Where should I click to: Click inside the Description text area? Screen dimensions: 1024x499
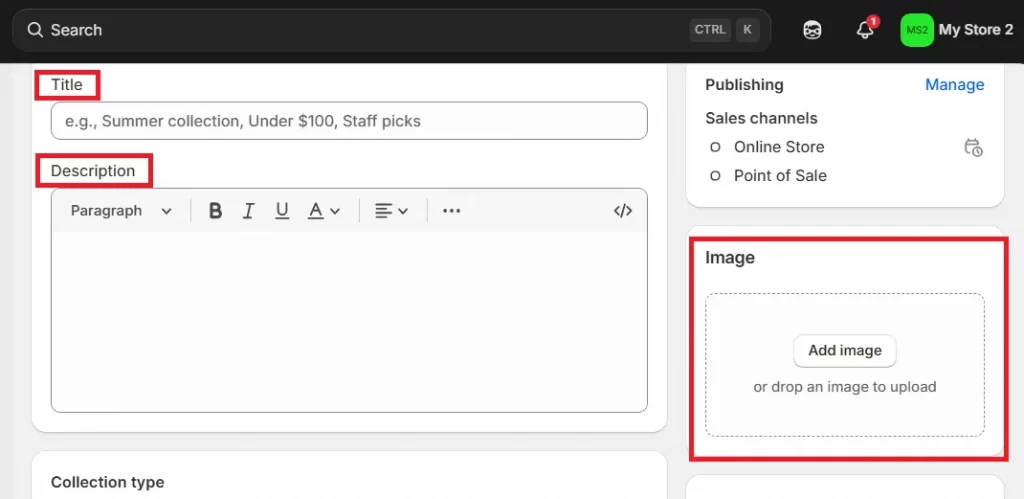click(x=349, y=320)
